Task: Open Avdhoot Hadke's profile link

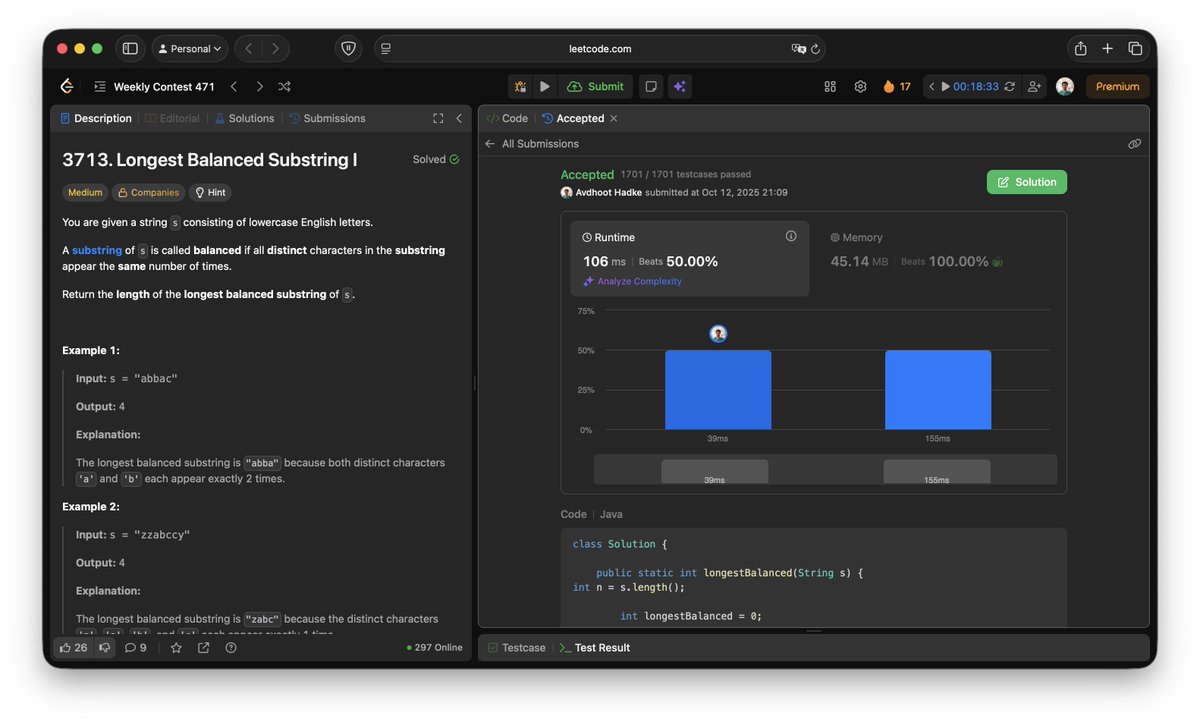Action: coord(608,192)
